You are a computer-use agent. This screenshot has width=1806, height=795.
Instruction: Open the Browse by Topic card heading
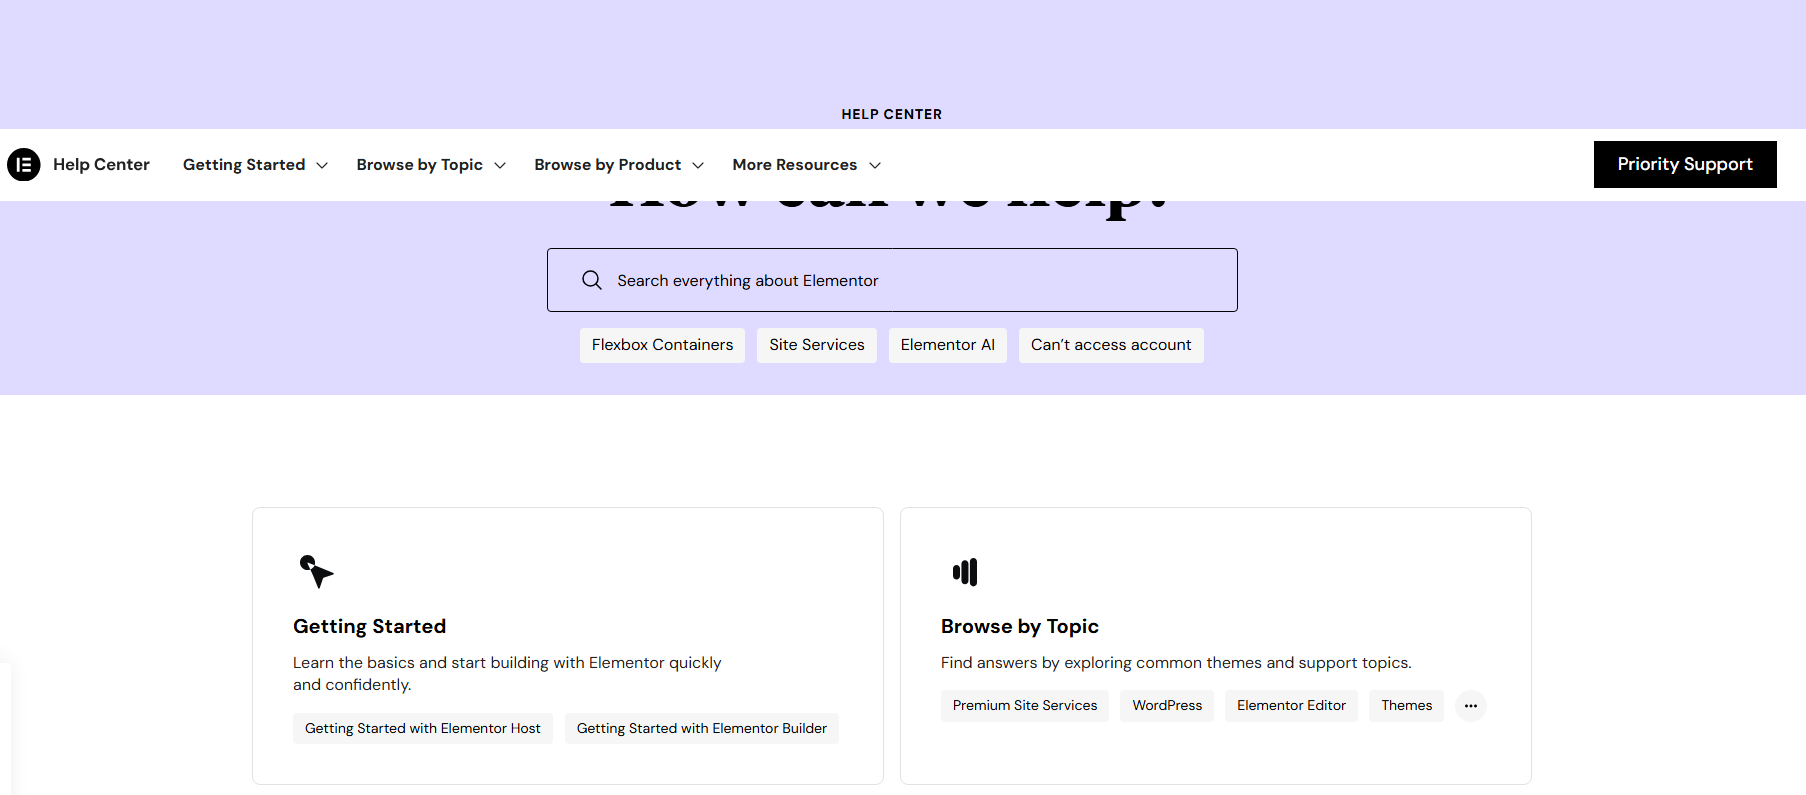click(1020, 626)
